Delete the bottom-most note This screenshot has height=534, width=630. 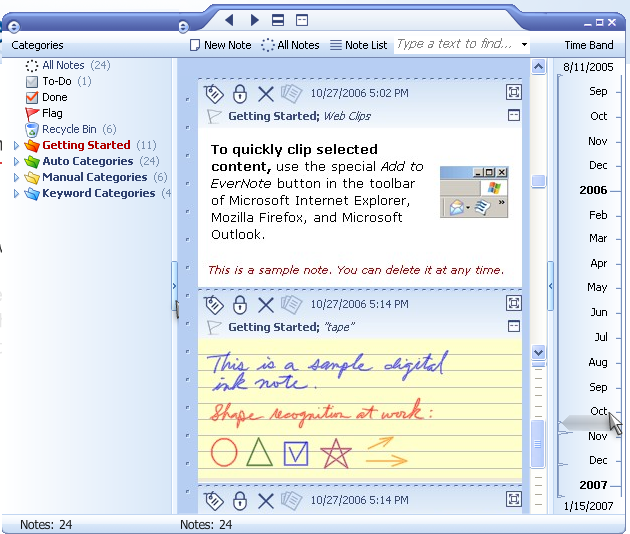(266, 501)
